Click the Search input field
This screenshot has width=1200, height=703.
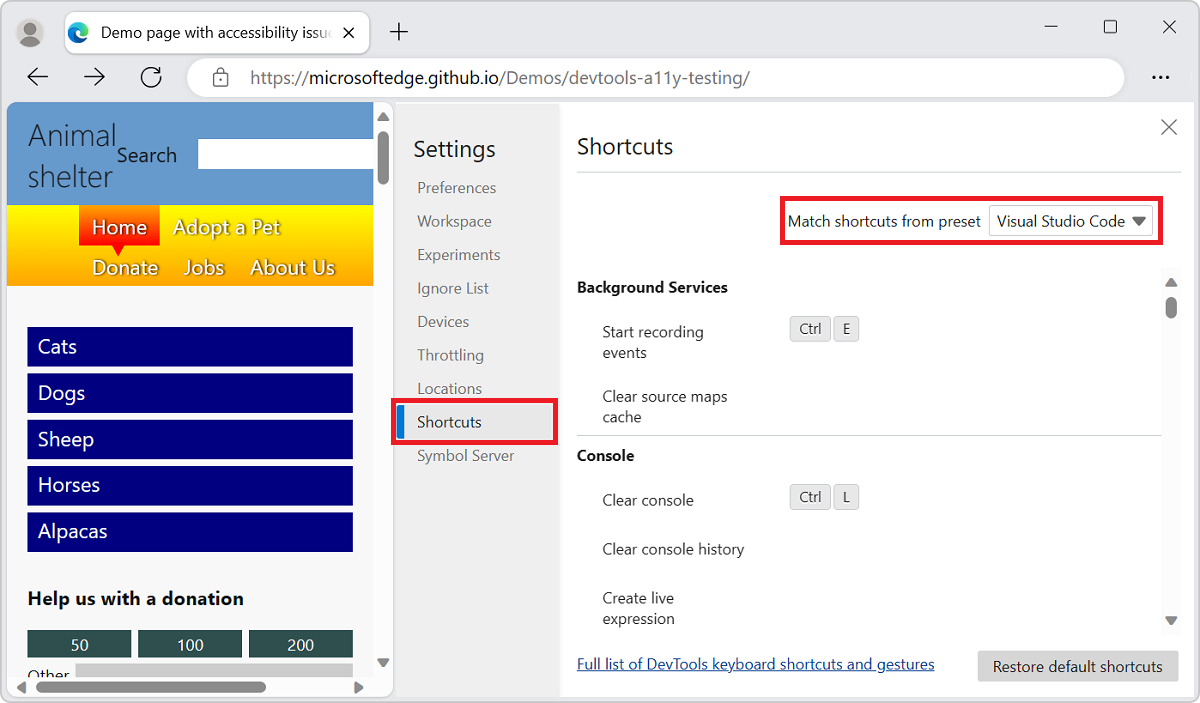pos(285,155)
